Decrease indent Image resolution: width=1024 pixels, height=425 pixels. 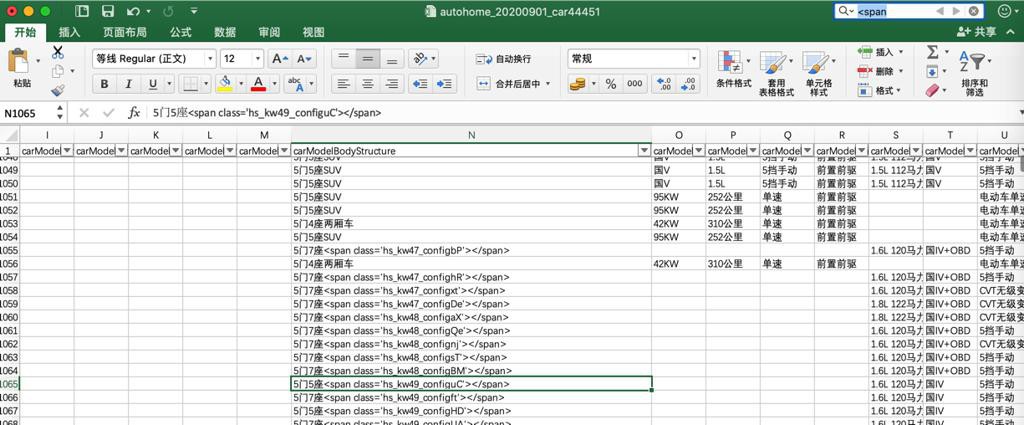coord(421,84)
